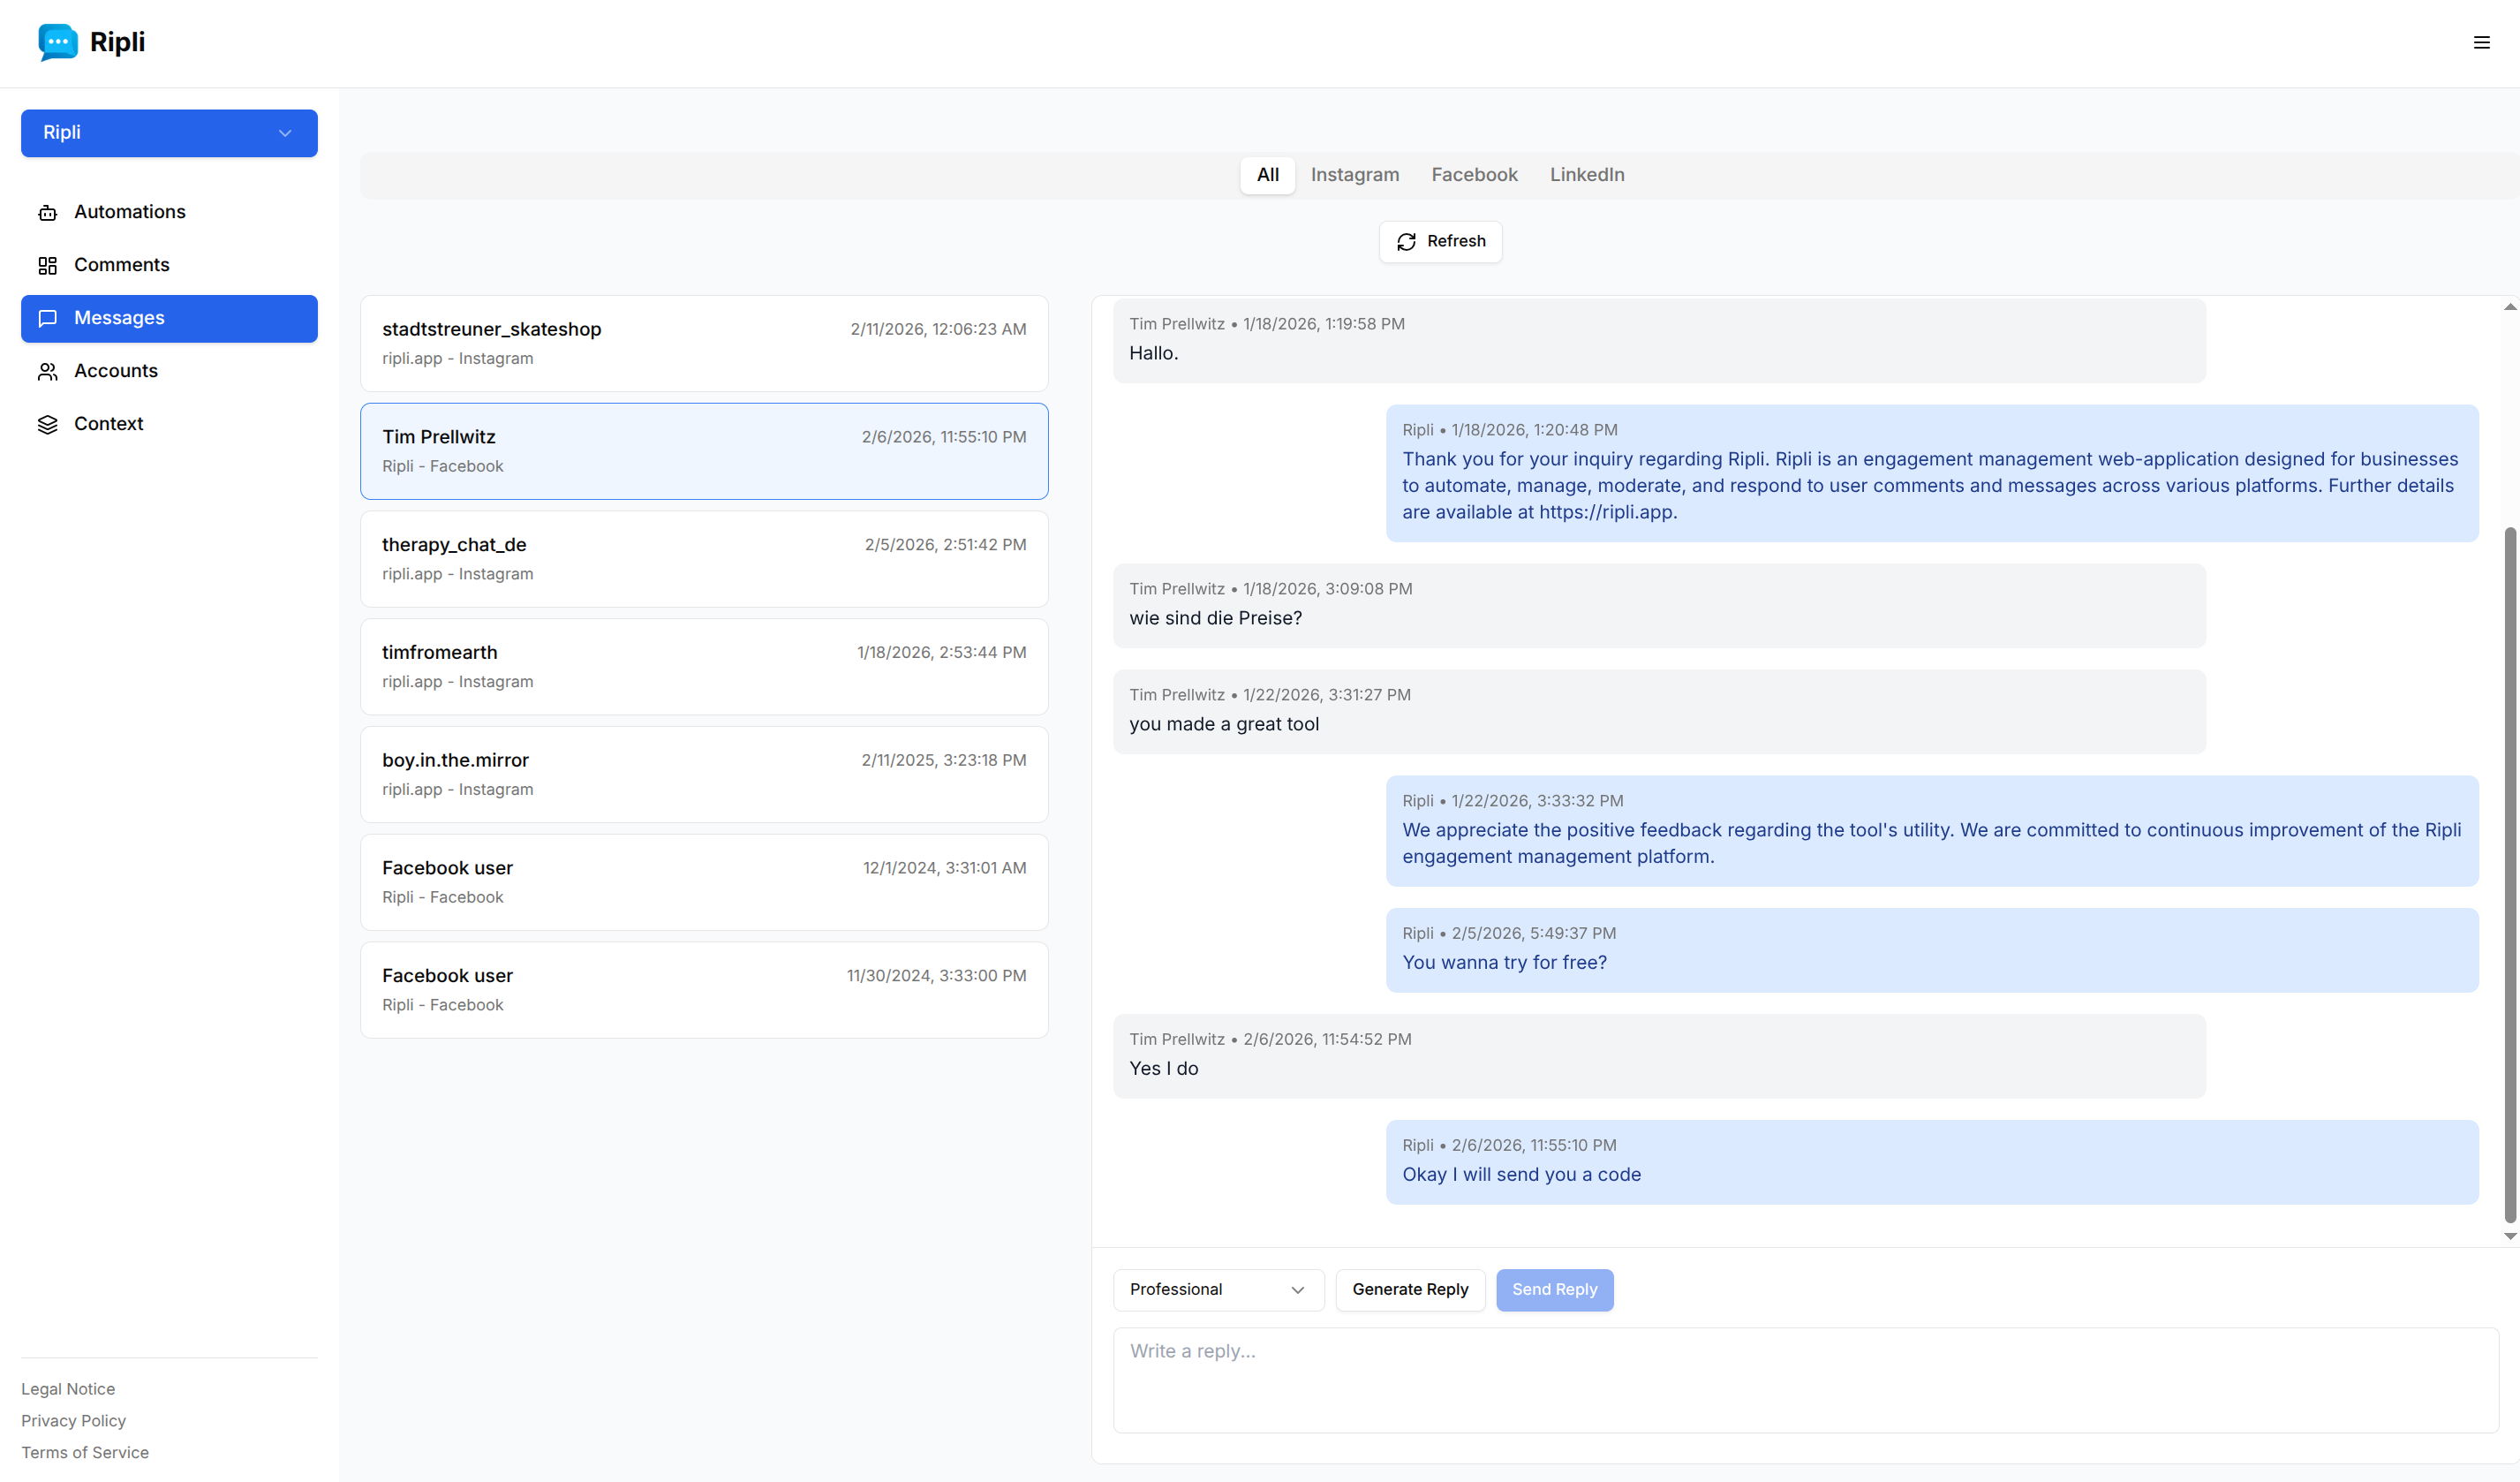Open Messages in the sidebar

point(169,318)
